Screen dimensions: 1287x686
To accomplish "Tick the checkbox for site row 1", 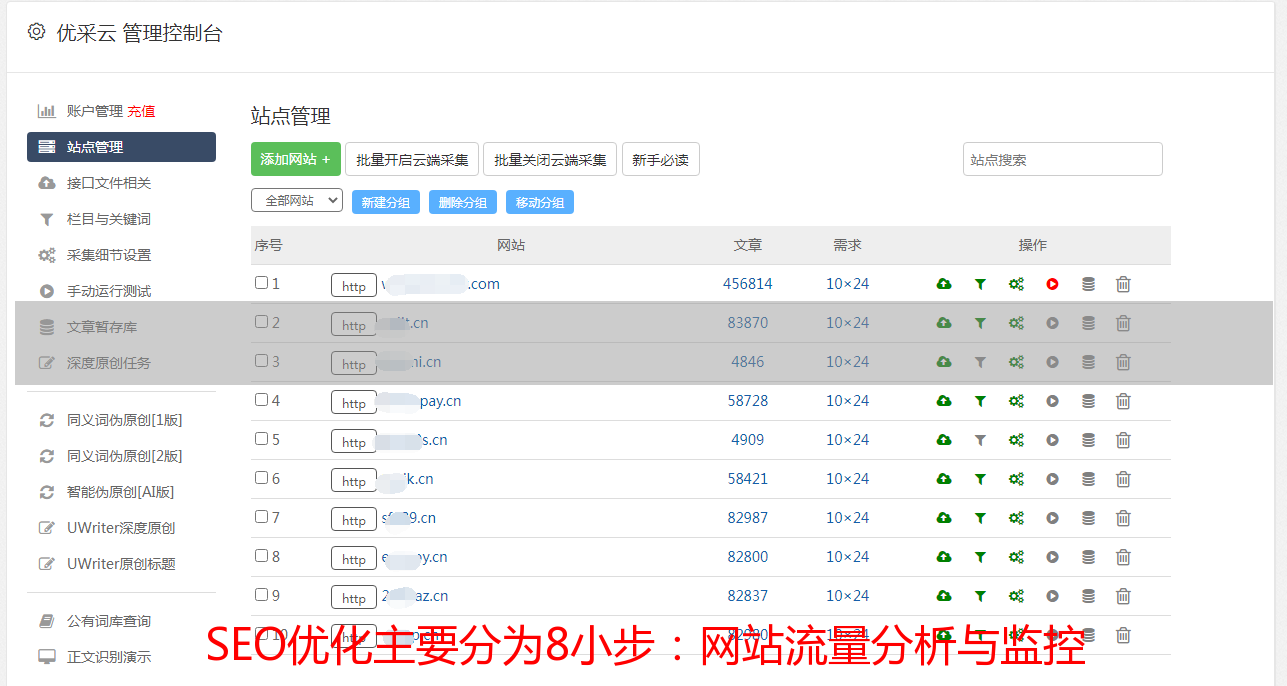I will point(261,283).
